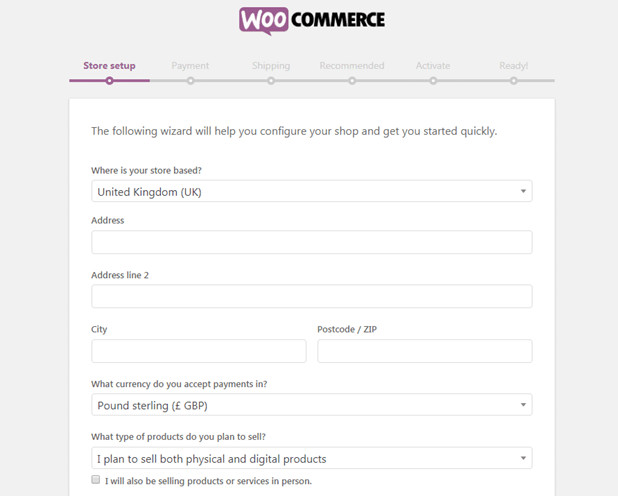This screenshot has height=499, width=618.
Task: Go to the Payment step label
Action: pyautogui.click(x=190, y=65)
